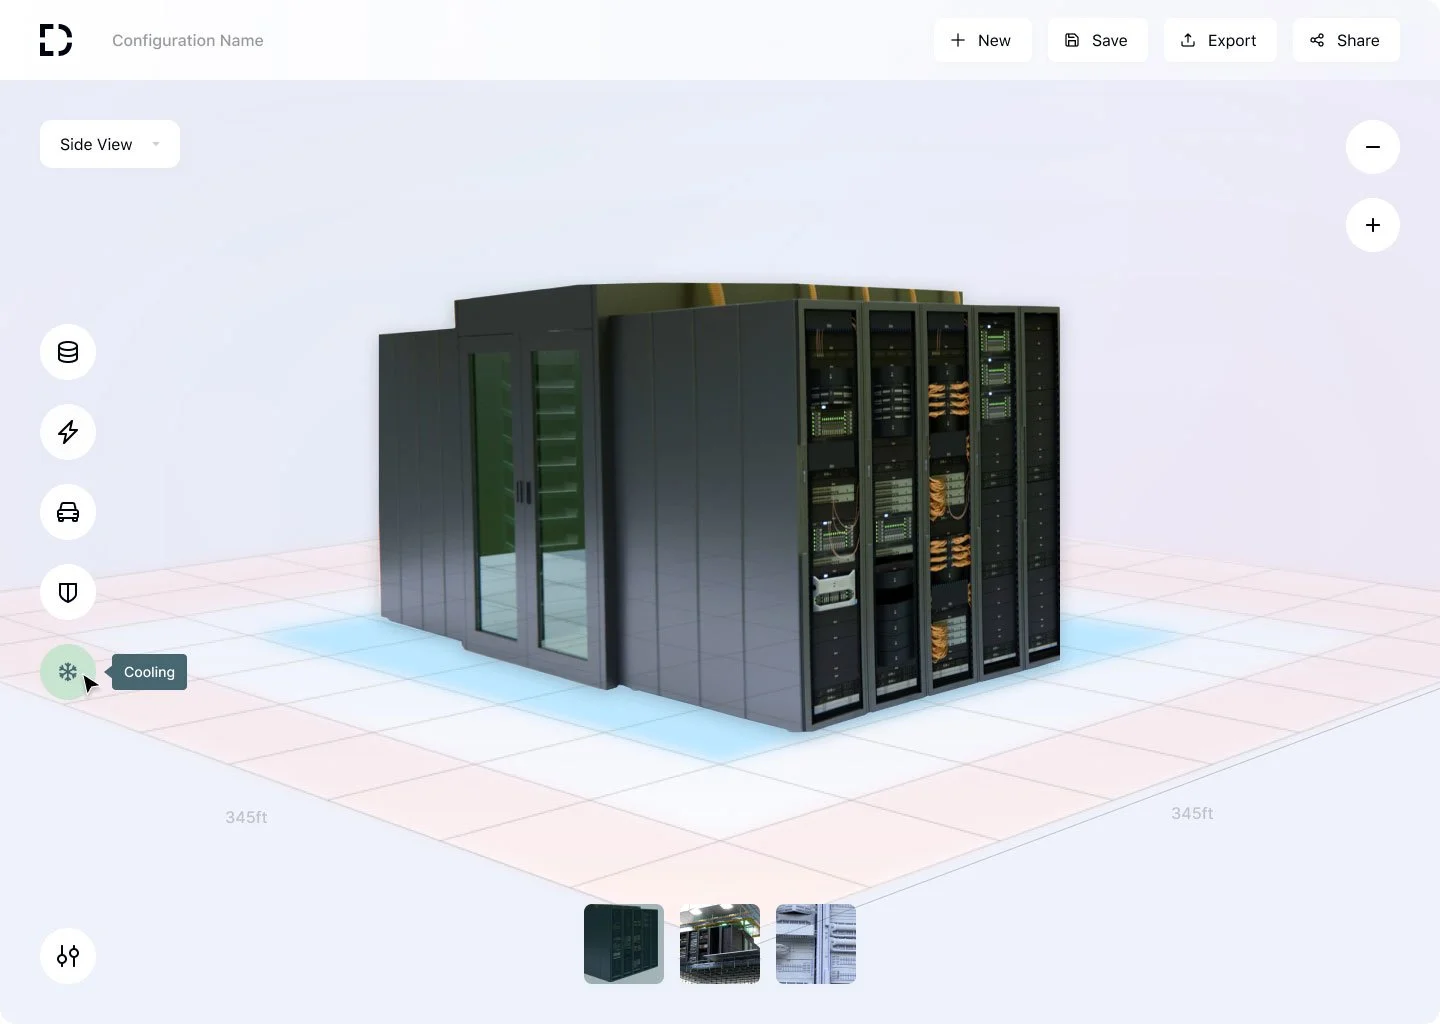Select the data center interior thumbnail
This screenshot has height=1024, width=1440.
coord(720,944)
